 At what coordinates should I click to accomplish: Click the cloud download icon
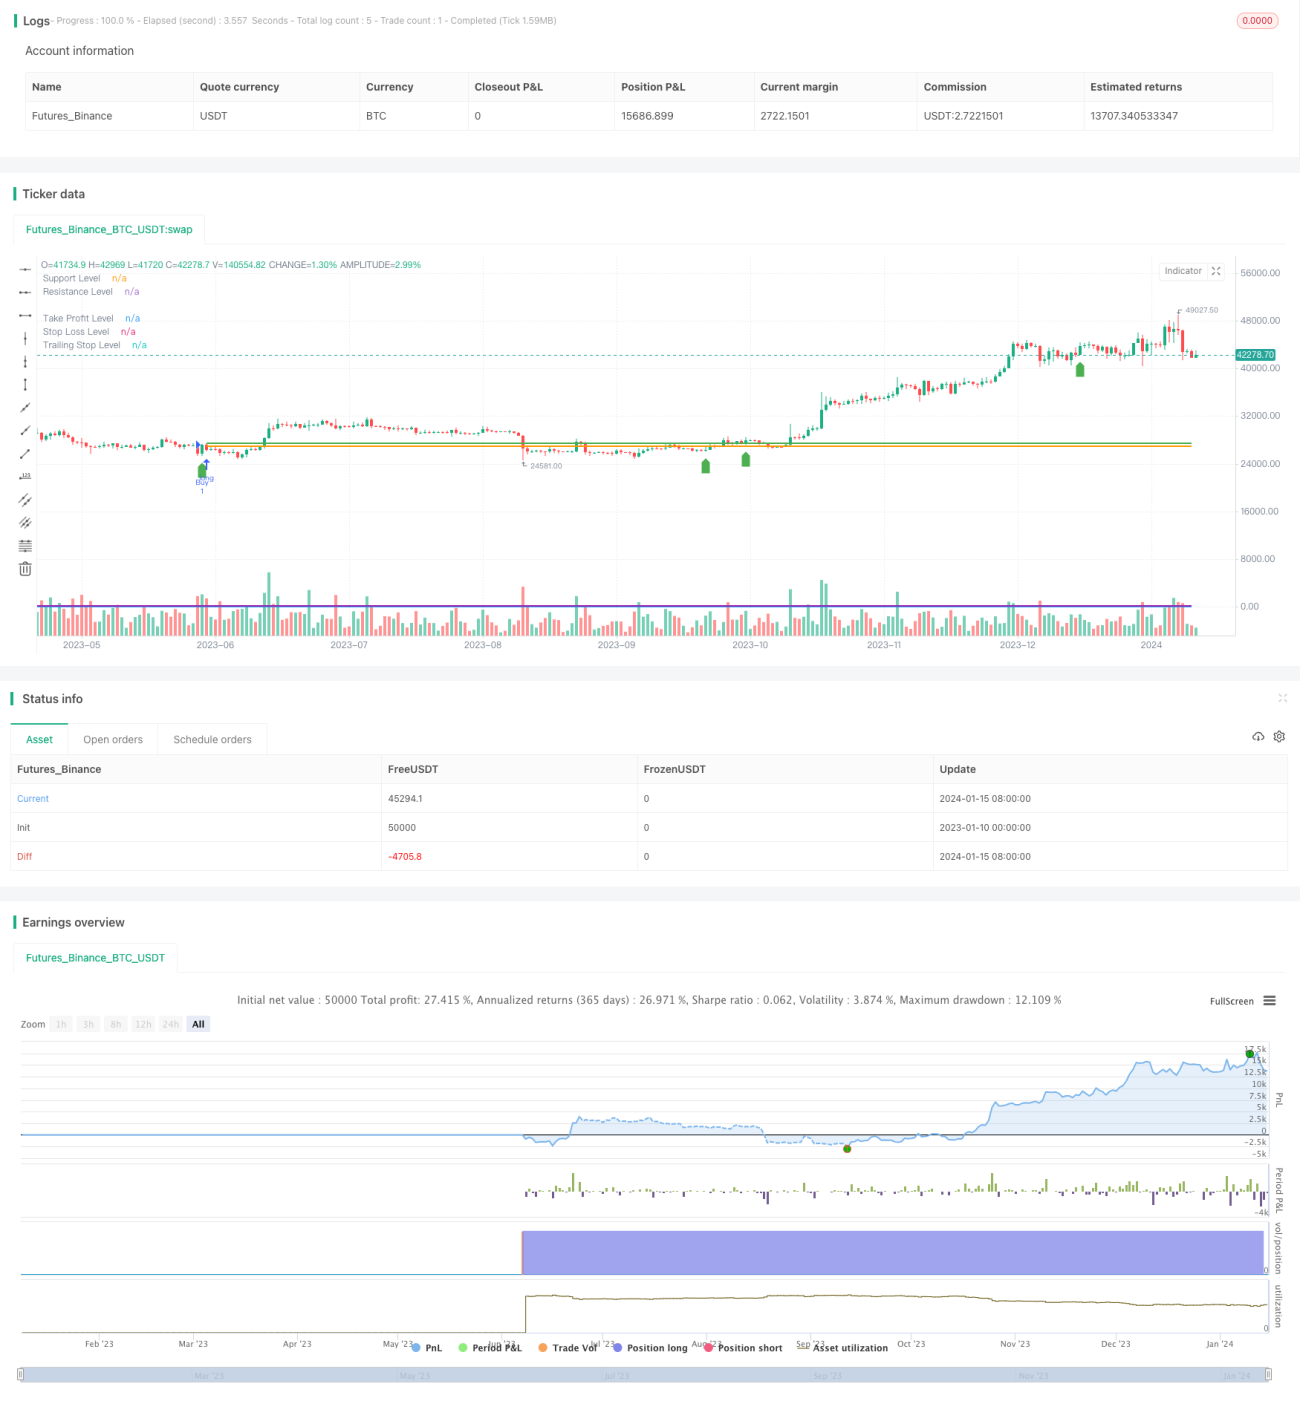(1258, 736)
